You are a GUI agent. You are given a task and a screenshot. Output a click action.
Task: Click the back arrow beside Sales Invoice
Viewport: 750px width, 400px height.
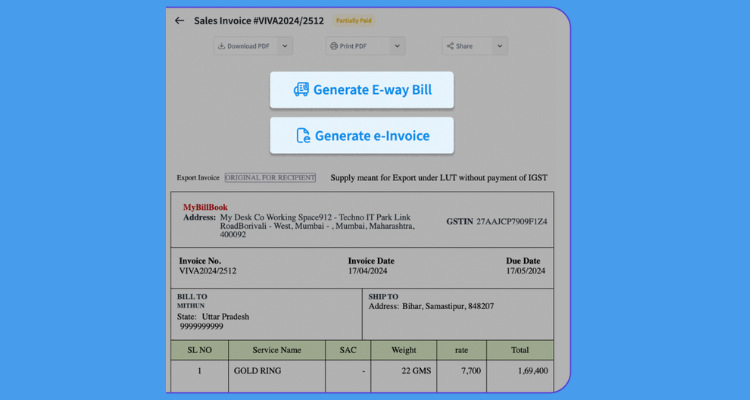[179, 20]
